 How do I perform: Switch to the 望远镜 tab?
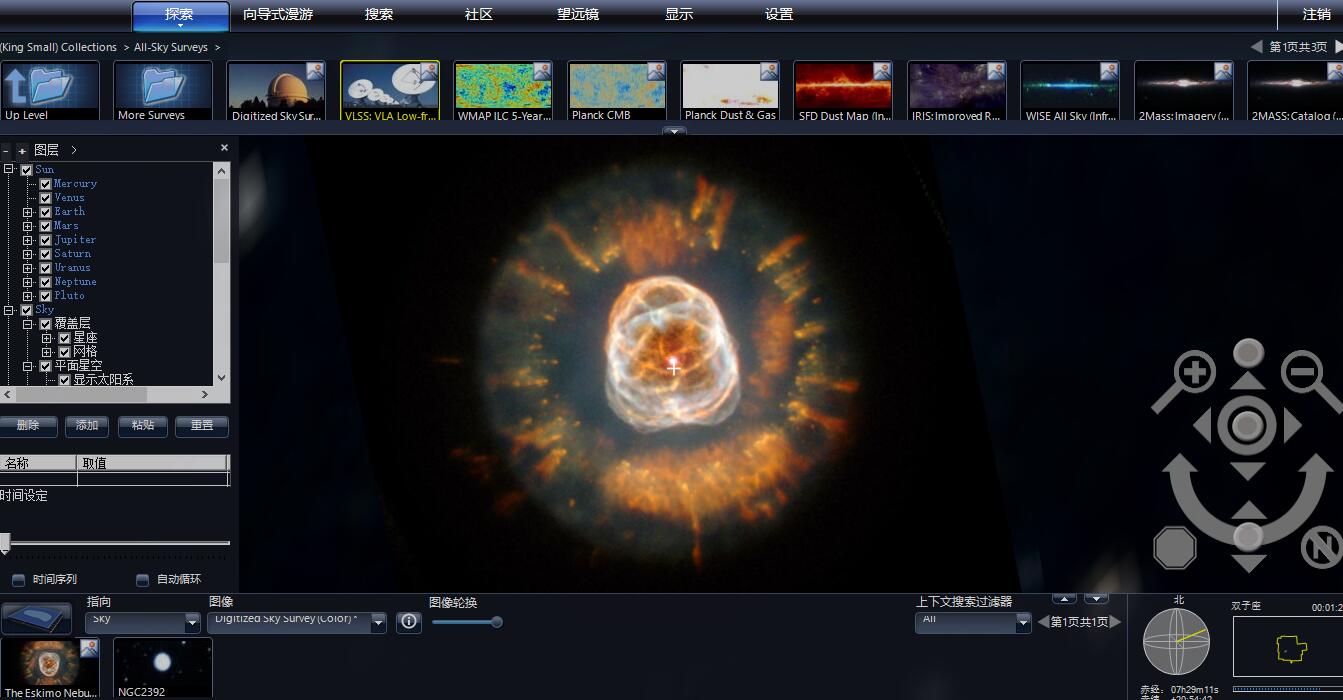click(x=578, y=14)
